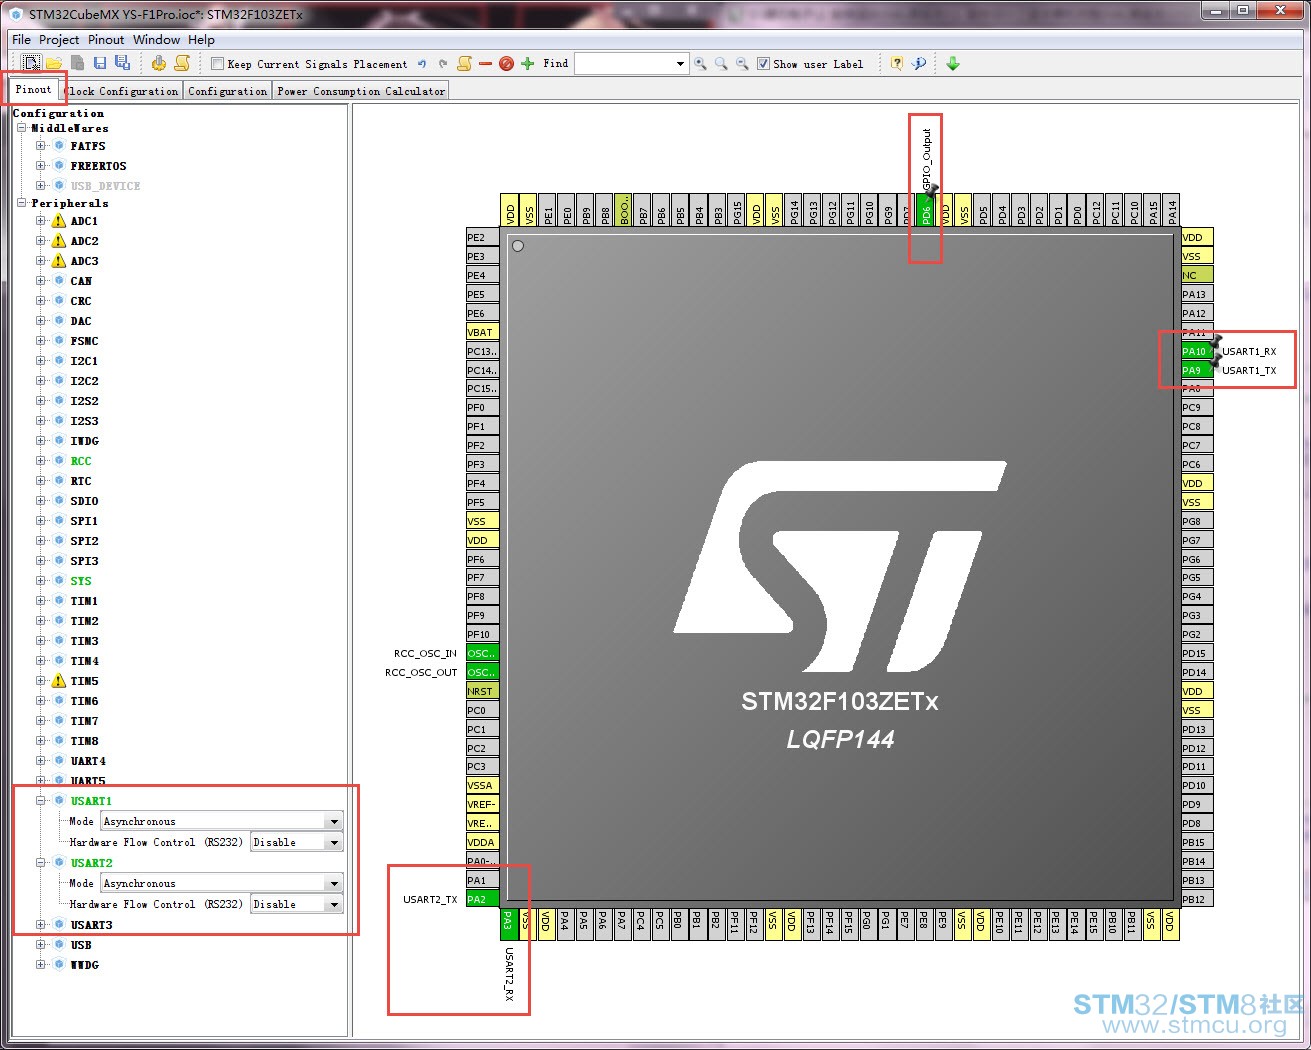Viewport: 1311px width, 1050px height.
Task: Expand the SYS peripheral node
Action: [41, 581]
